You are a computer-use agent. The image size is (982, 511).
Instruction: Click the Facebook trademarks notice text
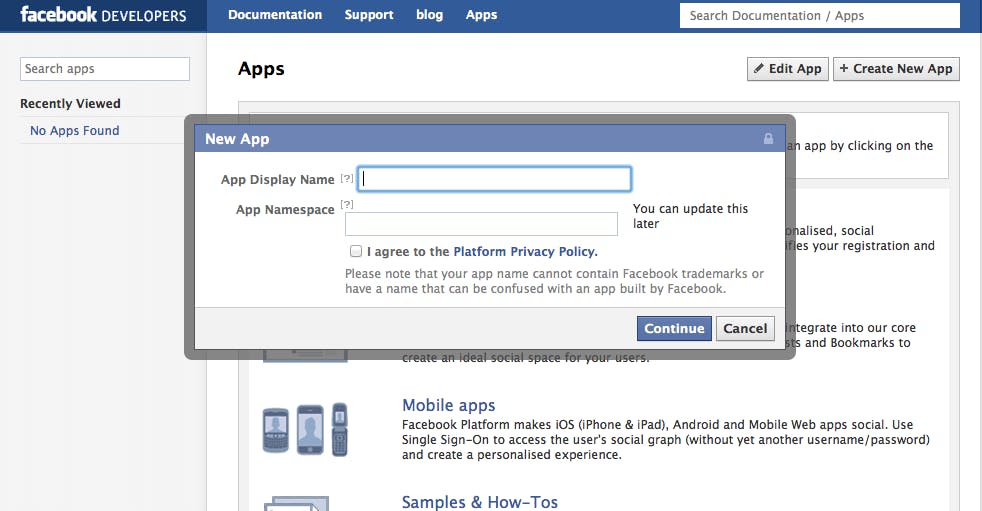click(554, 281)
